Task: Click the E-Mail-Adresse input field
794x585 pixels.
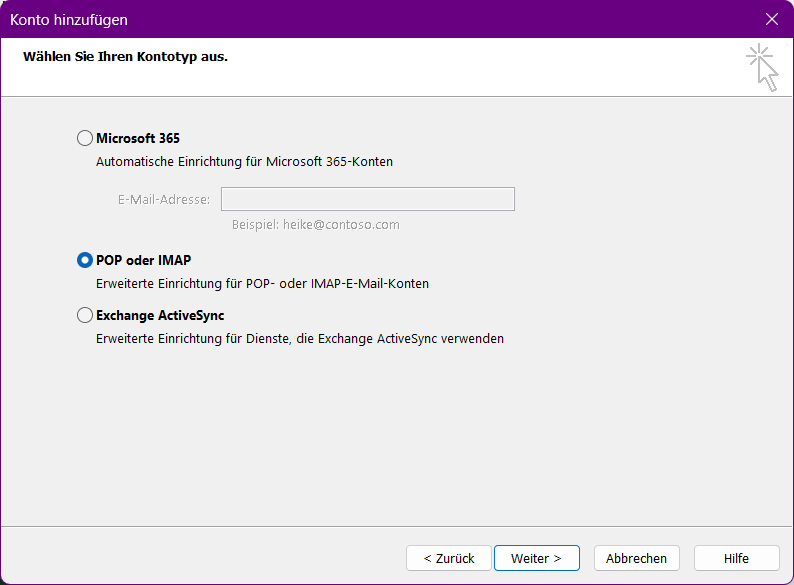Action: (367, 199)
